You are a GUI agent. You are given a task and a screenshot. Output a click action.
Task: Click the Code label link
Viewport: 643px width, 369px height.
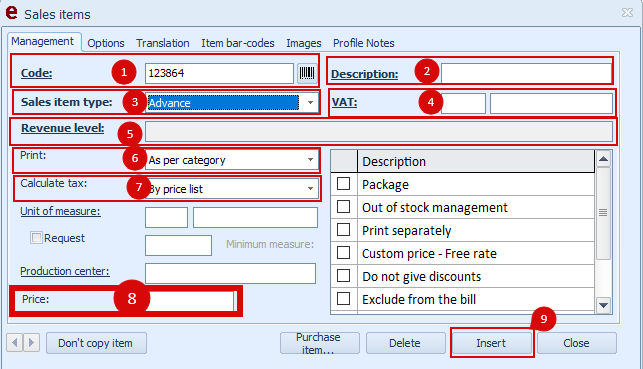[36, 73]
